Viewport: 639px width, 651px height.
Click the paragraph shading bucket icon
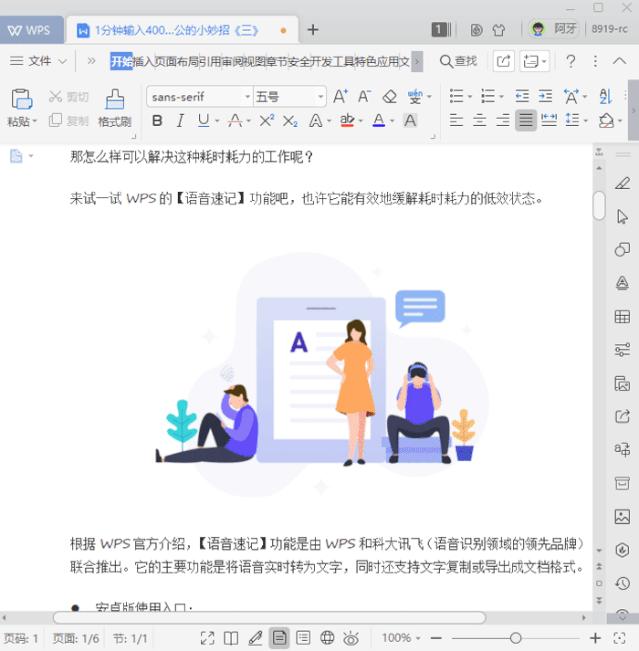click(606, 120)
